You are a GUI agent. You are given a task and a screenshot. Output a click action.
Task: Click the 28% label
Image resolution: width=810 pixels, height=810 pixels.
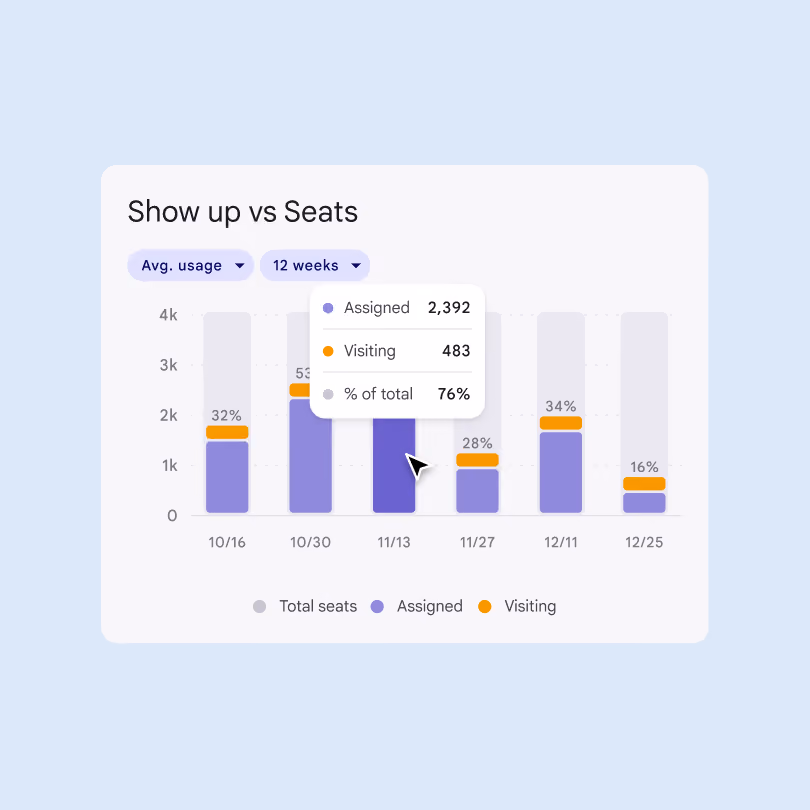tap(477, 443)
